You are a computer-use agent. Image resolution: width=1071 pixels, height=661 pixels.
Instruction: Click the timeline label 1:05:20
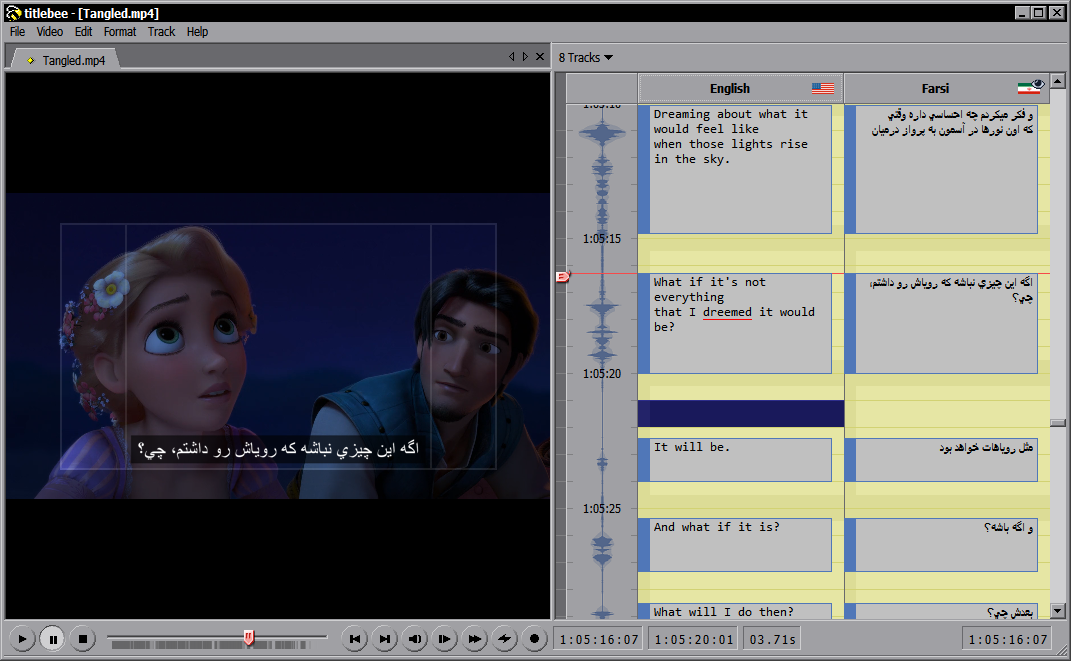pyautogui.click(x=602, y=374)
